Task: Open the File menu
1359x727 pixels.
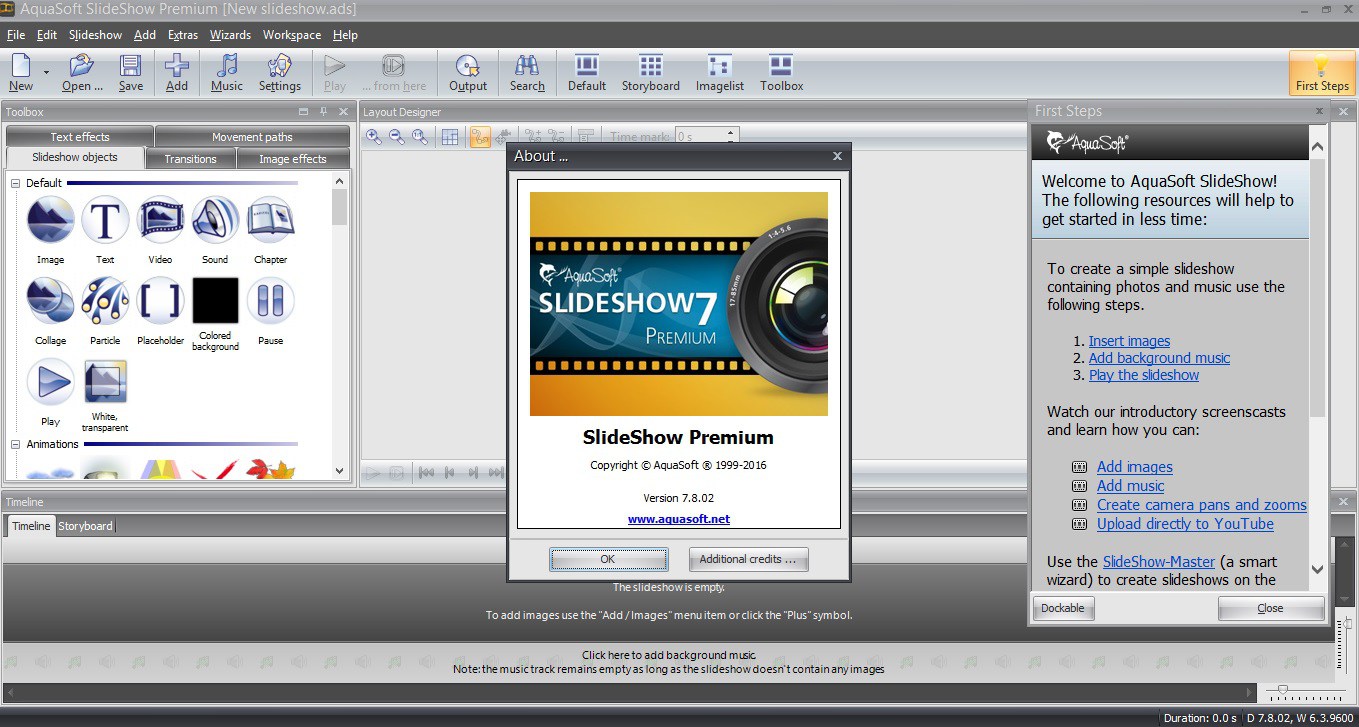Action: 16,35
